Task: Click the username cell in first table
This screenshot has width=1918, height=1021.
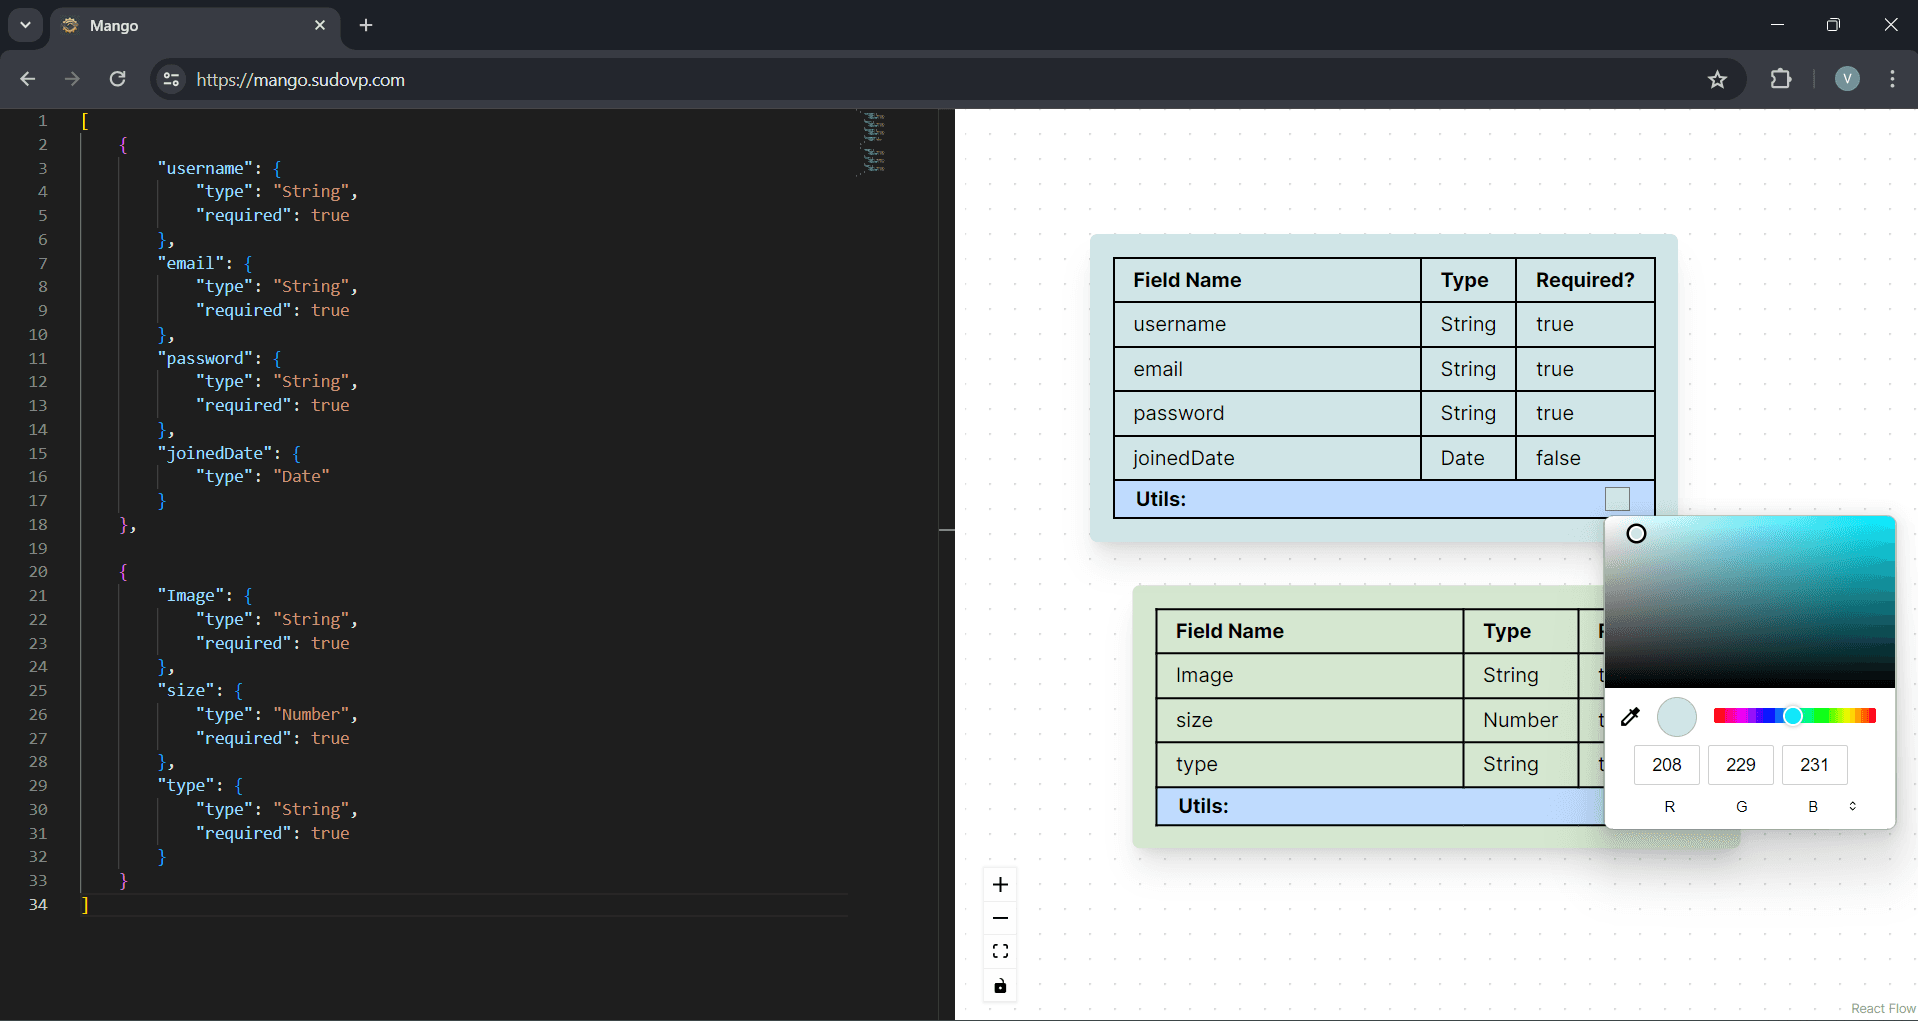Action: coord(1267,324)
